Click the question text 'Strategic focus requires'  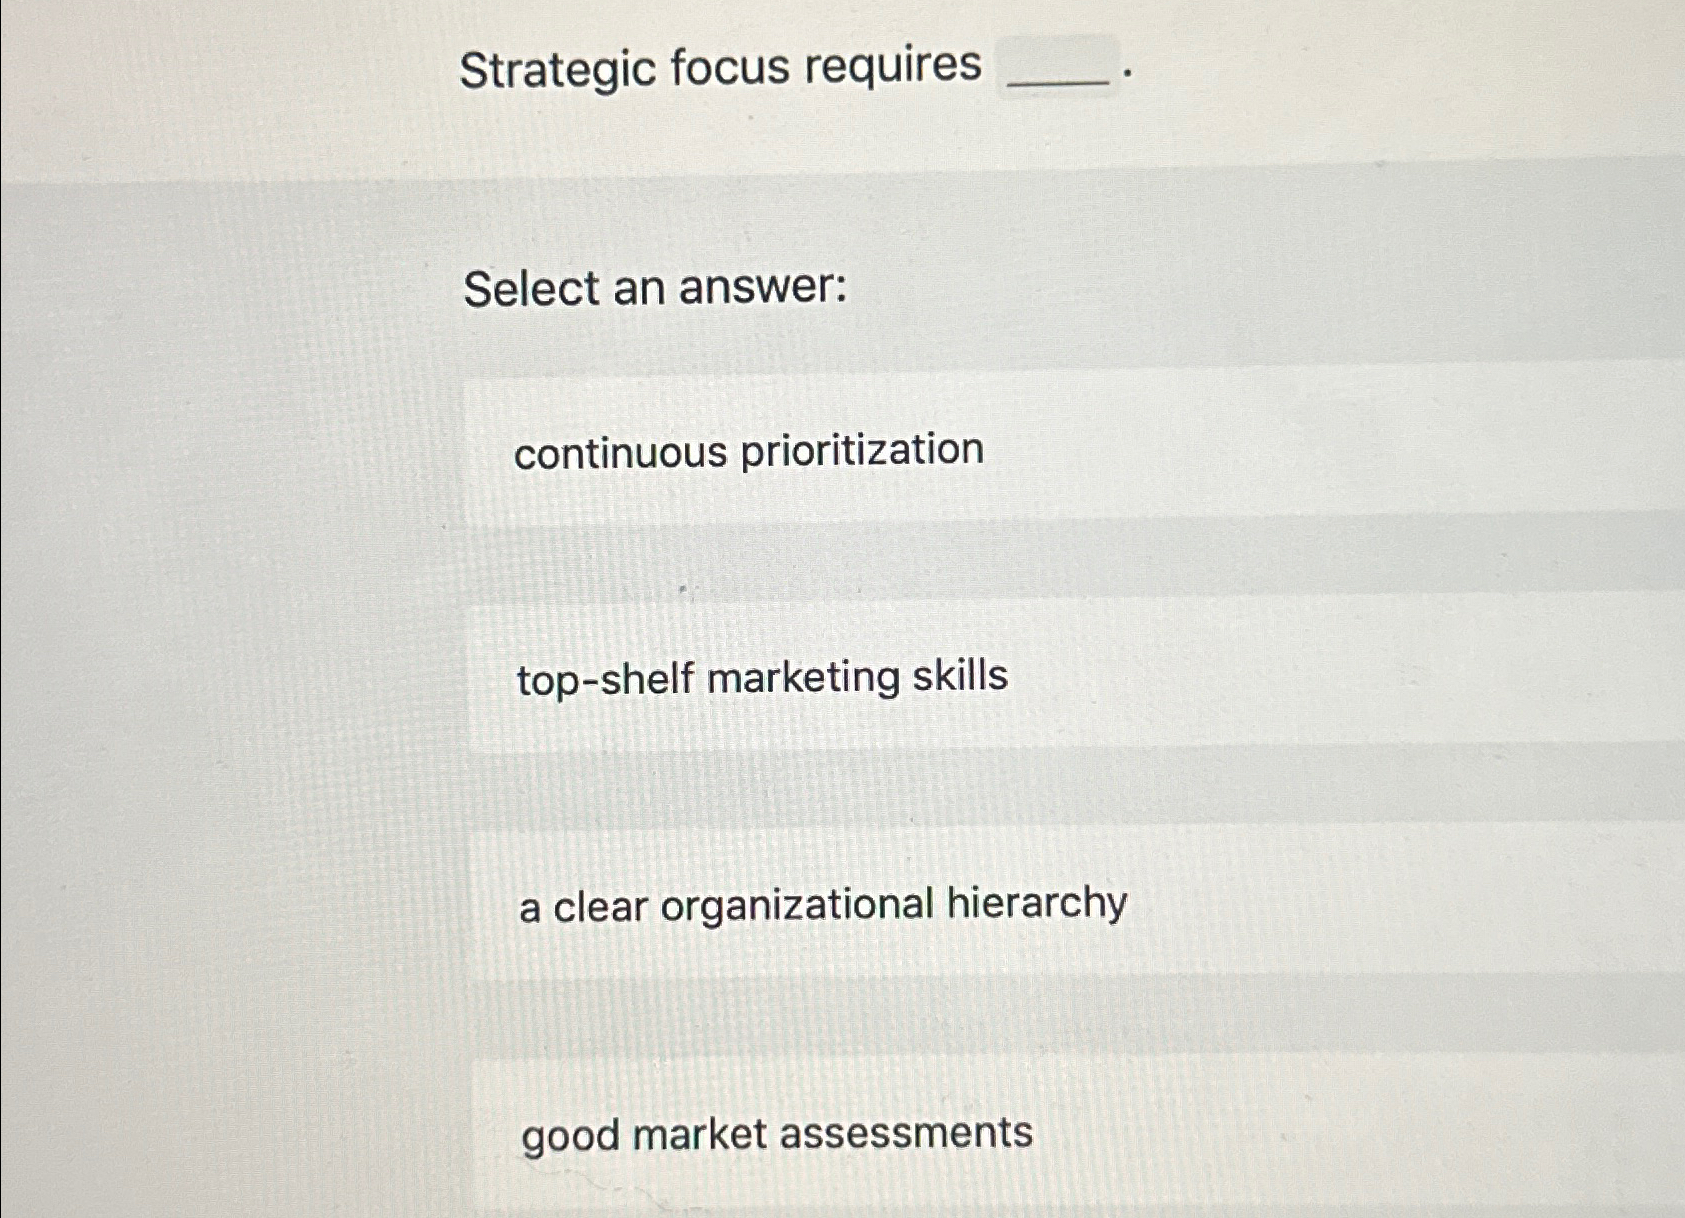(x=722, y=67)
